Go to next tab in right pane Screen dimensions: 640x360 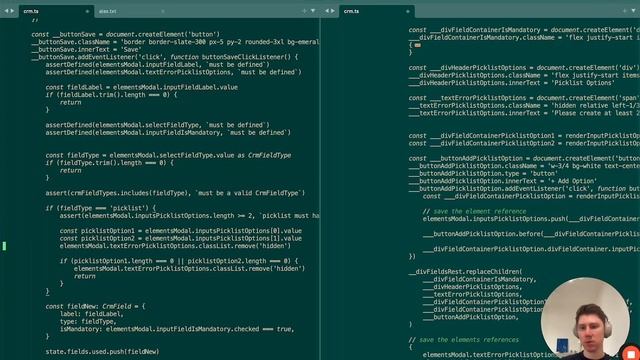pos(333,11)
